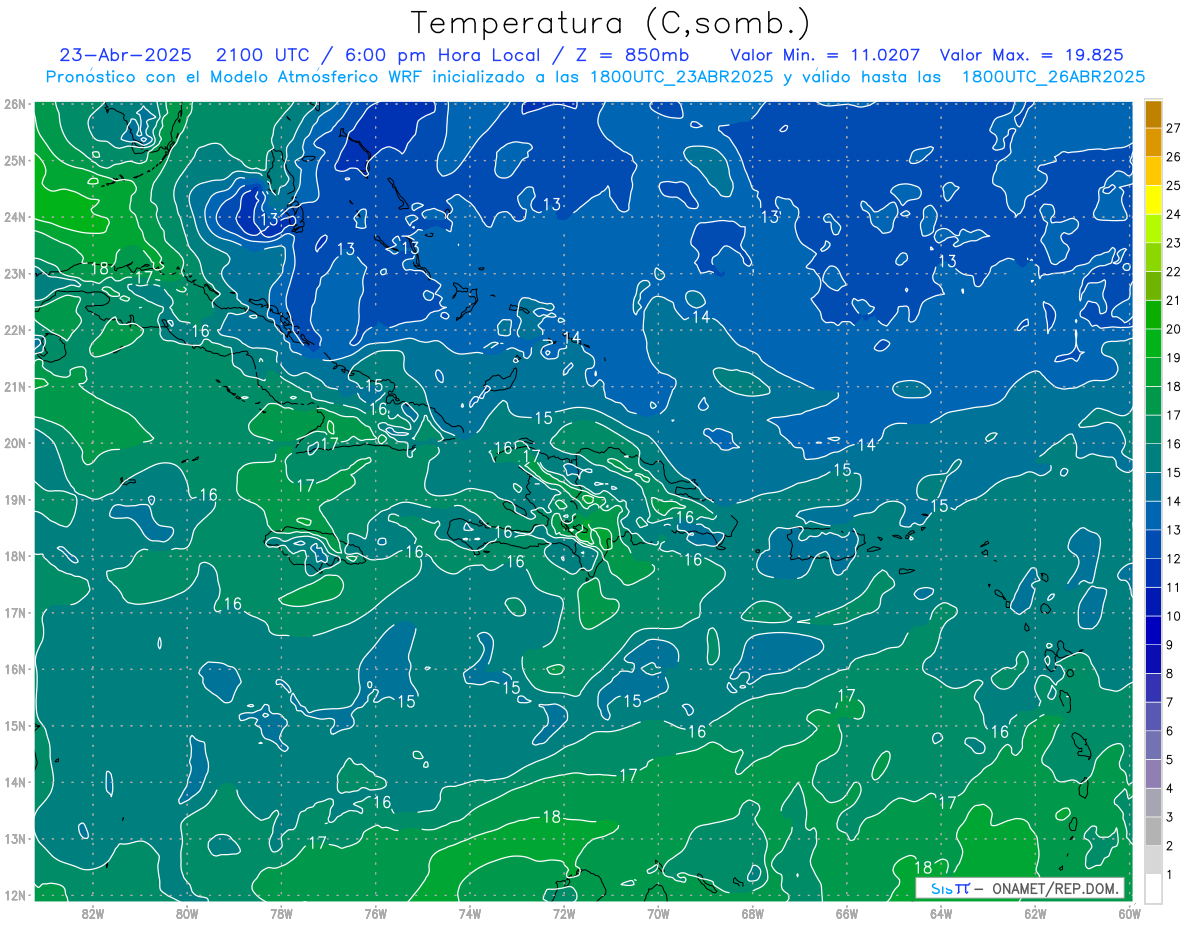Click color scale label 27
This screenshot has width=1200, height=927.
[1173, 127]
